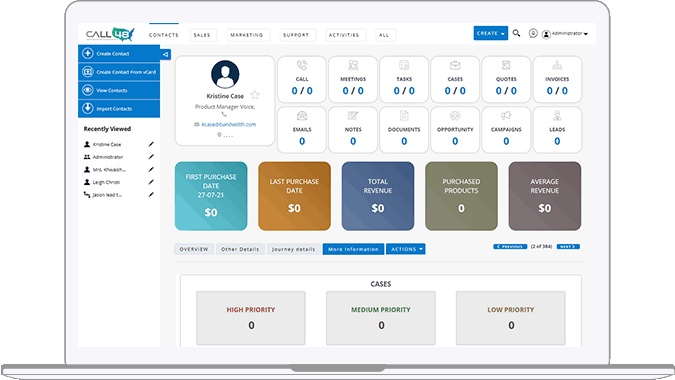The height and width of the screenshot is (380, 675).
Task: Open the CAMPAIGNS megaphone card icon
Action: tap(506, 116)
